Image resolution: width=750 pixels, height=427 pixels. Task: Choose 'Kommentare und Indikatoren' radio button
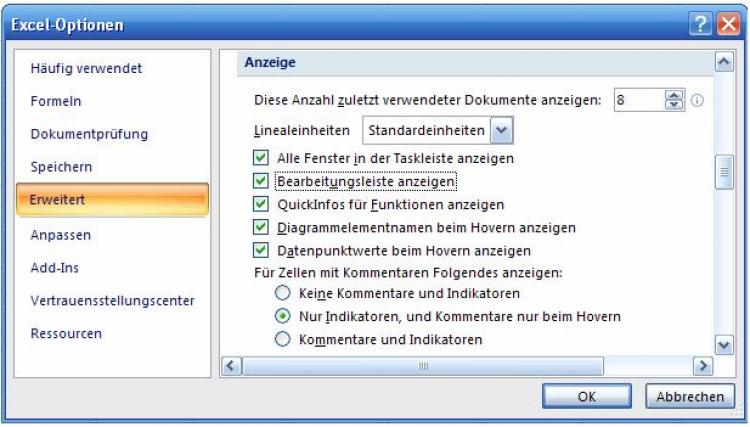283,340
